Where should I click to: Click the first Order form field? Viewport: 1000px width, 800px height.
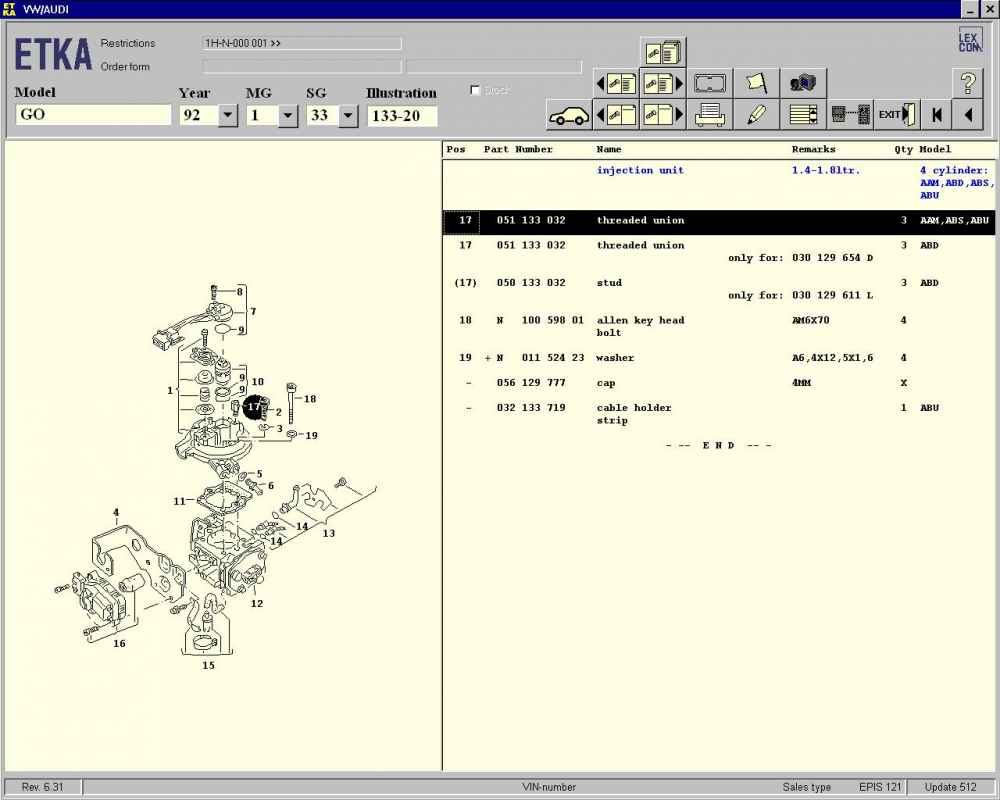tap(302, 66)
